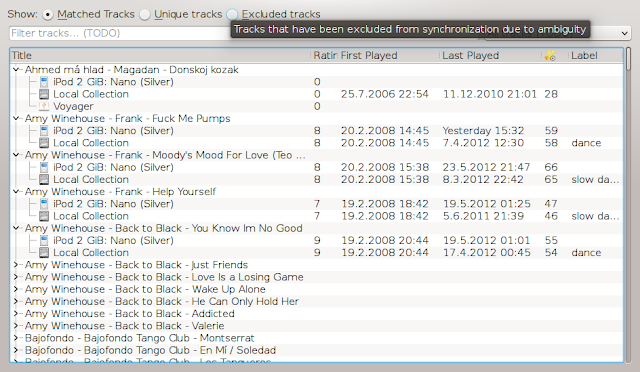The image size is (640, 372).
Task: Sort by the Title column header
Action: 160,56
